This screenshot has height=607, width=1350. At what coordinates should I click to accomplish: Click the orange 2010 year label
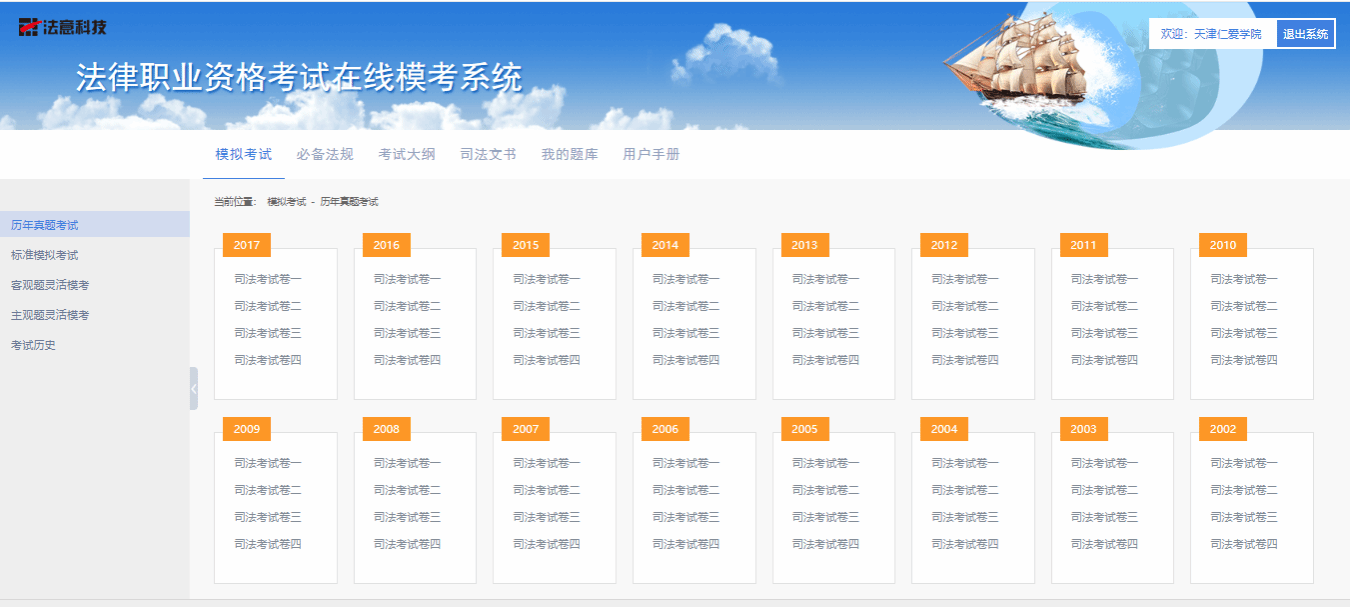click(x=1223, y=245)
